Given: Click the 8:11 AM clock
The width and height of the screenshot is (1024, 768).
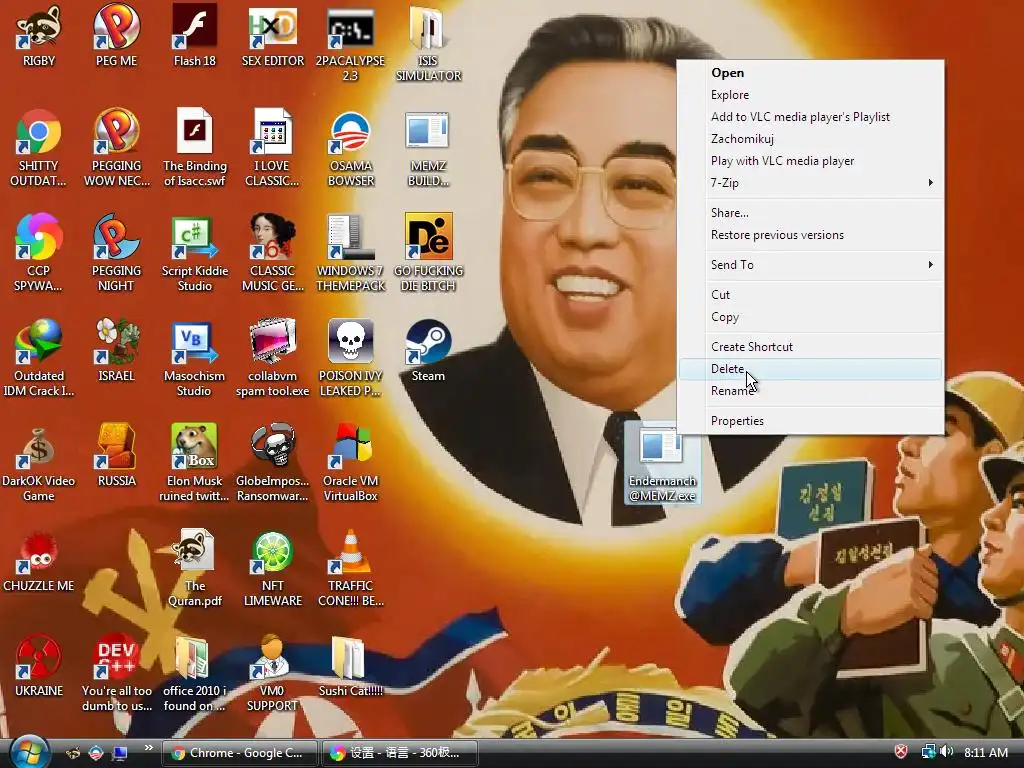Looking at the screenshot, I should (x=985, y=752).
